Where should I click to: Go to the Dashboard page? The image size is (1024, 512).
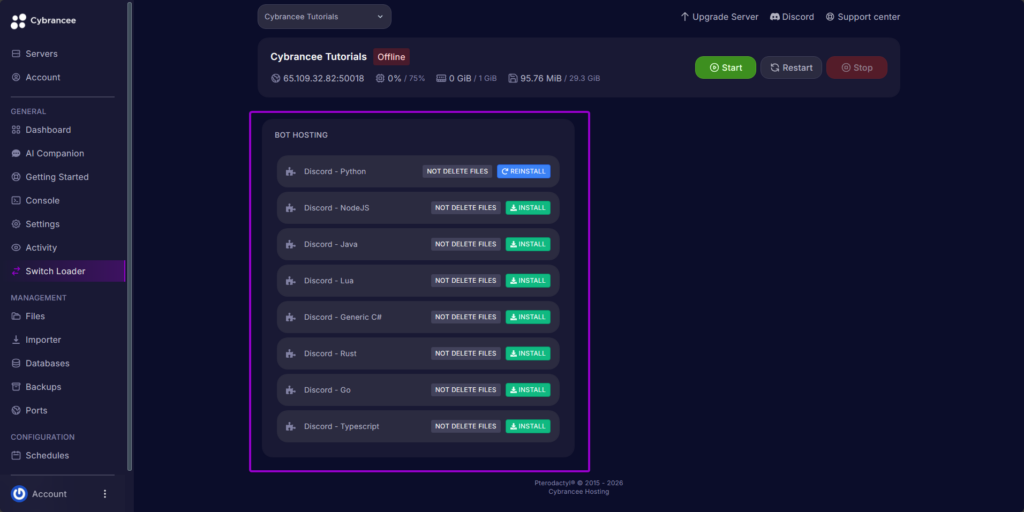tap(41, 130)
